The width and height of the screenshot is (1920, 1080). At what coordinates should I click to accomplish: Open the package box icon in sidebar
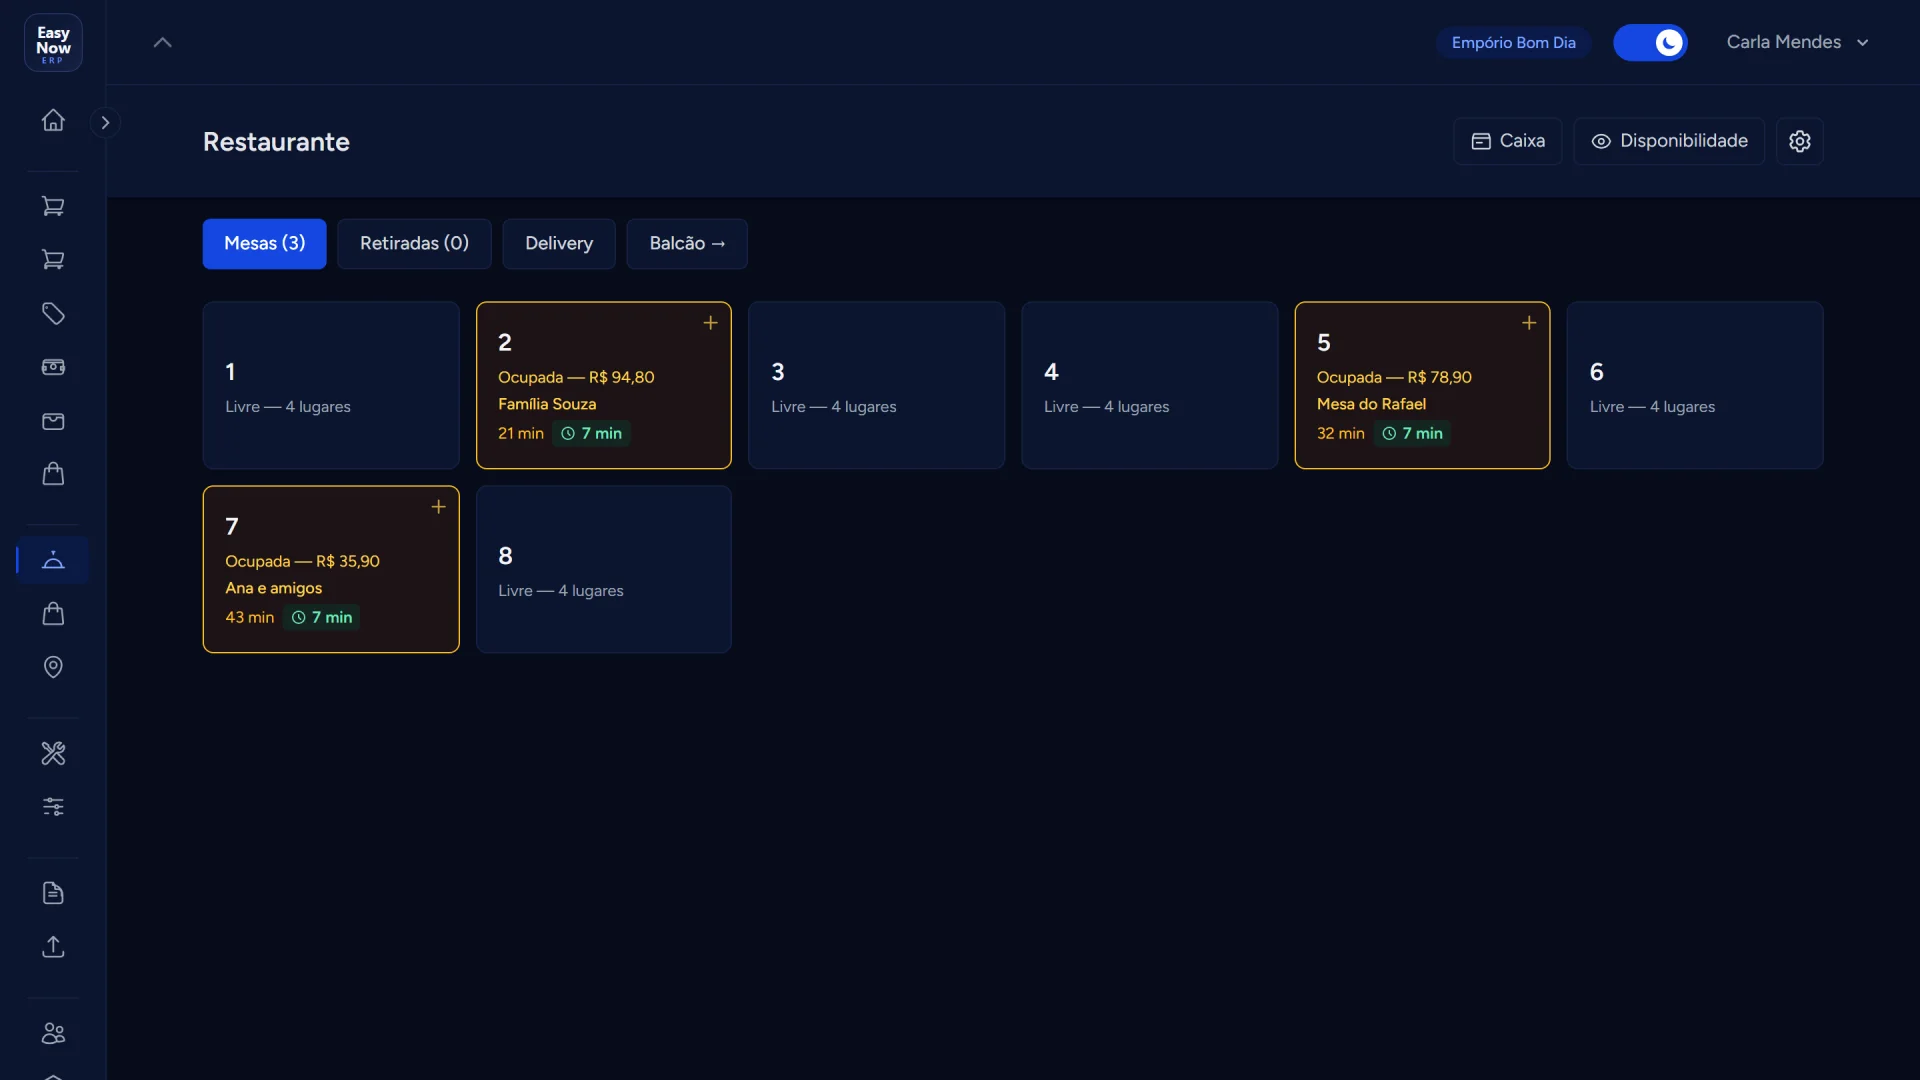click(53, 421)
